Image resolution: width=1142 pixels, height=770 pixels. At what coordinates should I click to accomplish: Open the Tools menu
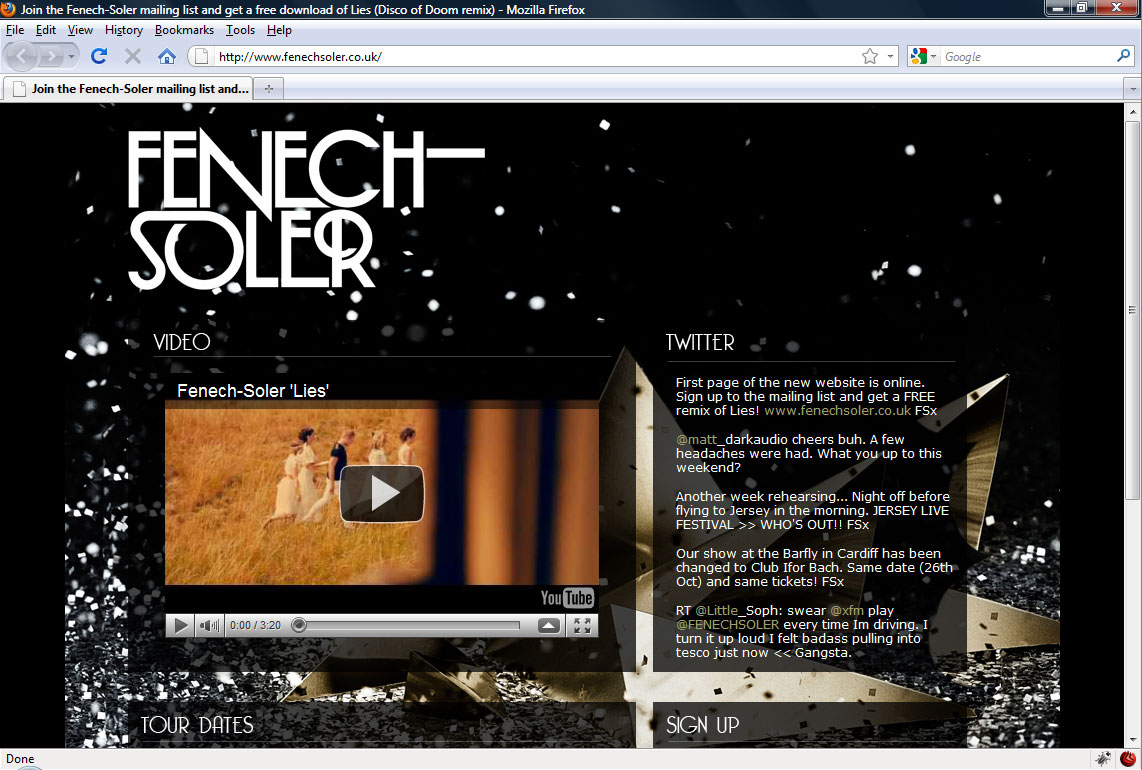click(240, 30)
